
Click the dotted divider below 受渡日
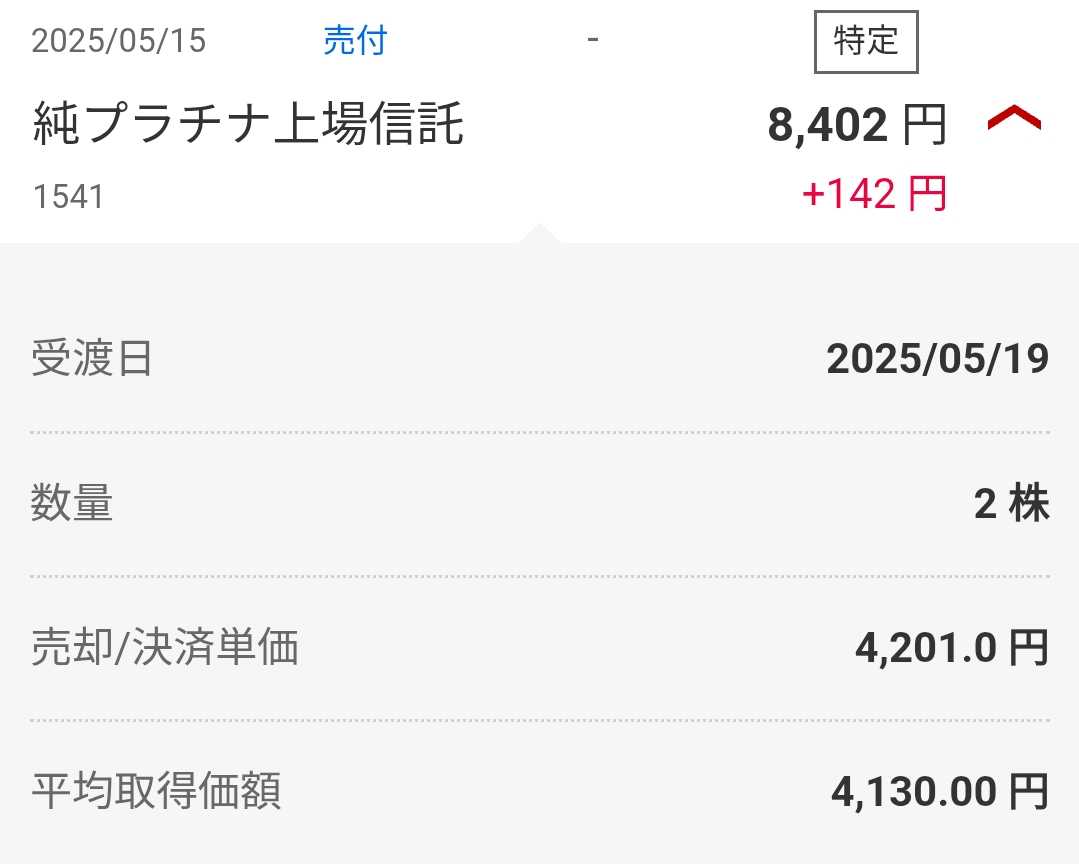coord(540,432)
